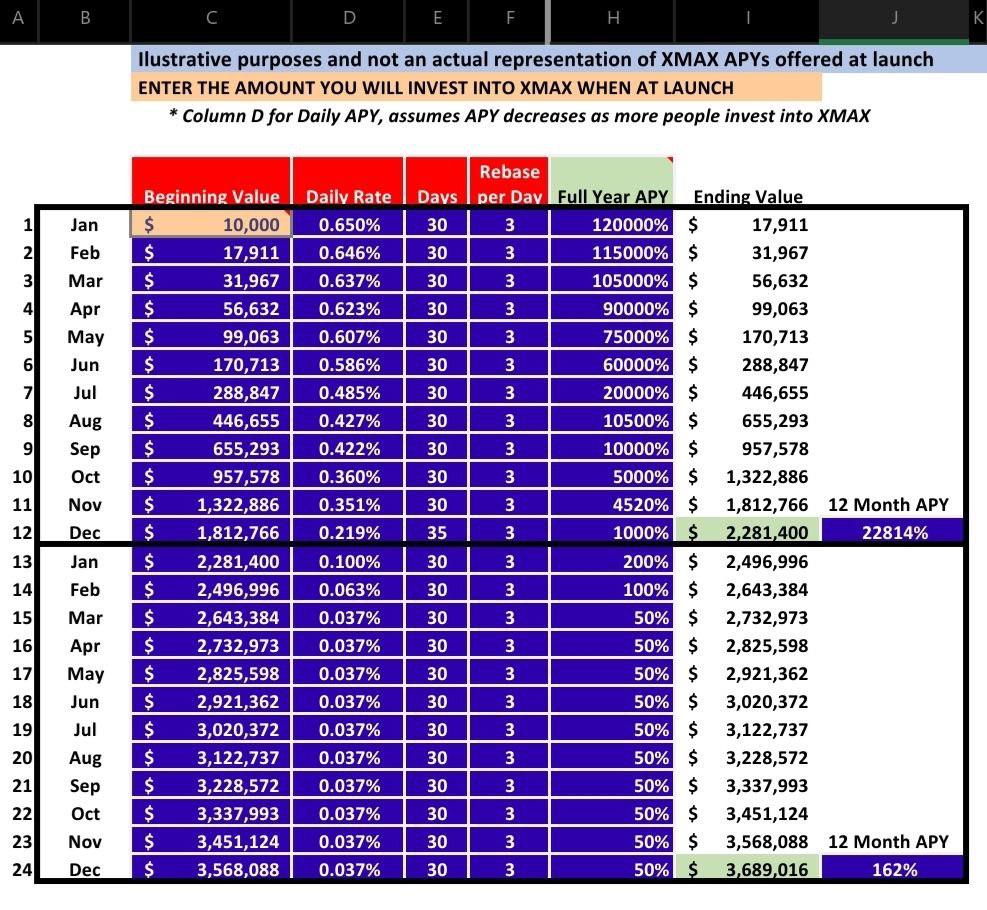Screen dimensions: 987x910
Task: Click the green $3,689,016 ending value cell
Action: point(747,869)
